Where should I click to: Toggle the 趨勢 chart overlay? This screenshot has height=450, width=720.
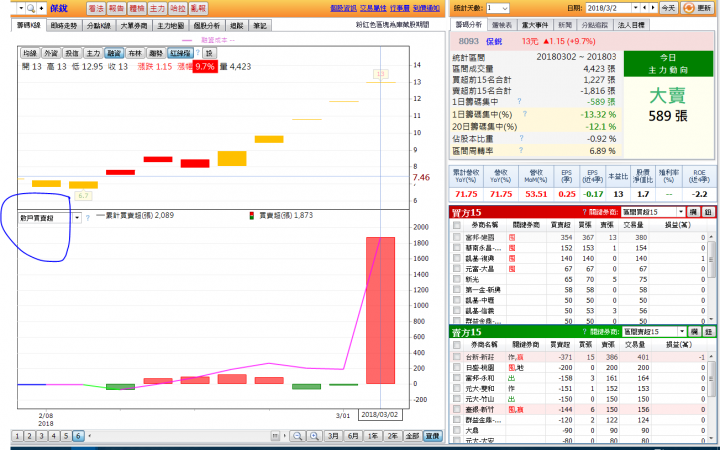point(156,53)
